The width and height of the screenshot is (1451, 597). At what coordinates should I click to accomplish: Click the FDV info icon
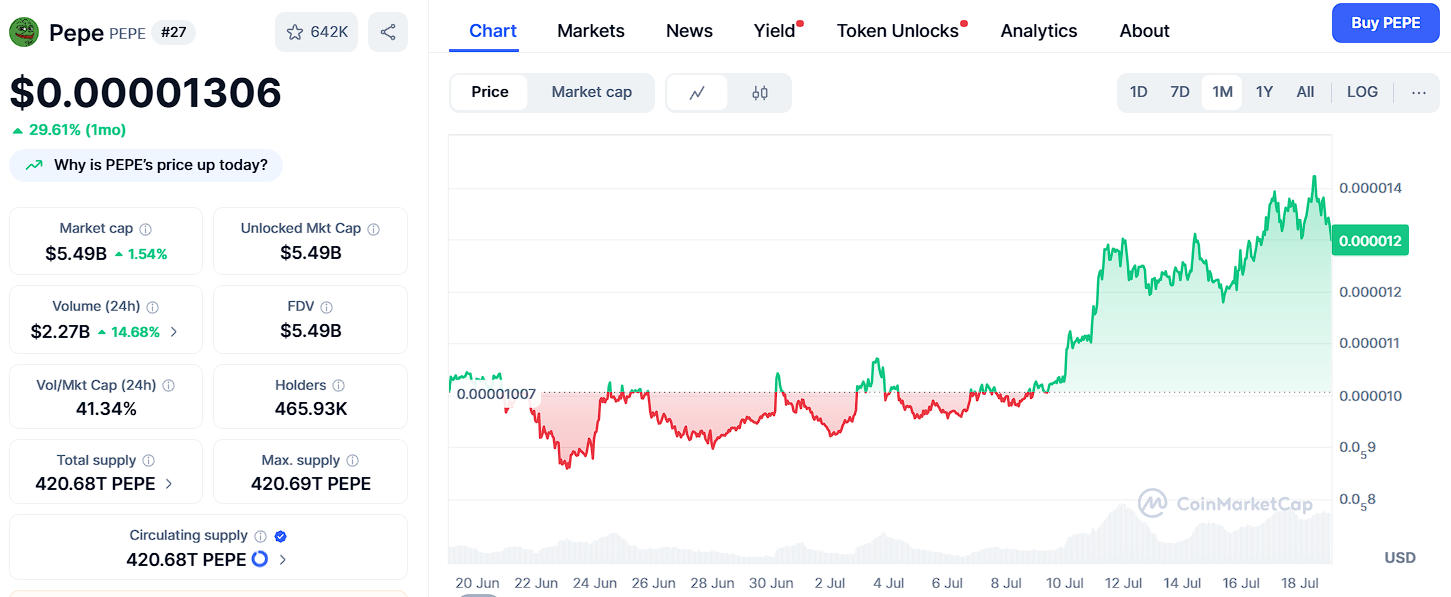click(327, 307)
